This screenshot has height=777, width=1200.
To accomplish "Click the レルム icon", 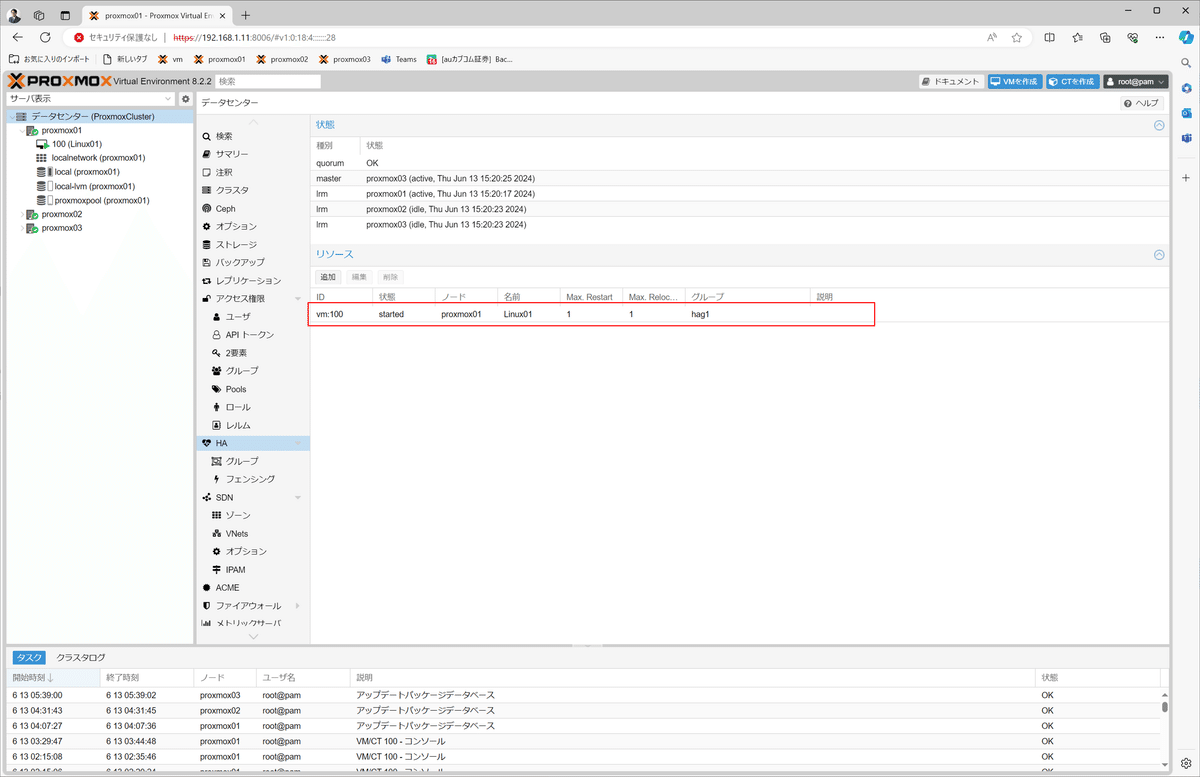I will point(217,425).
